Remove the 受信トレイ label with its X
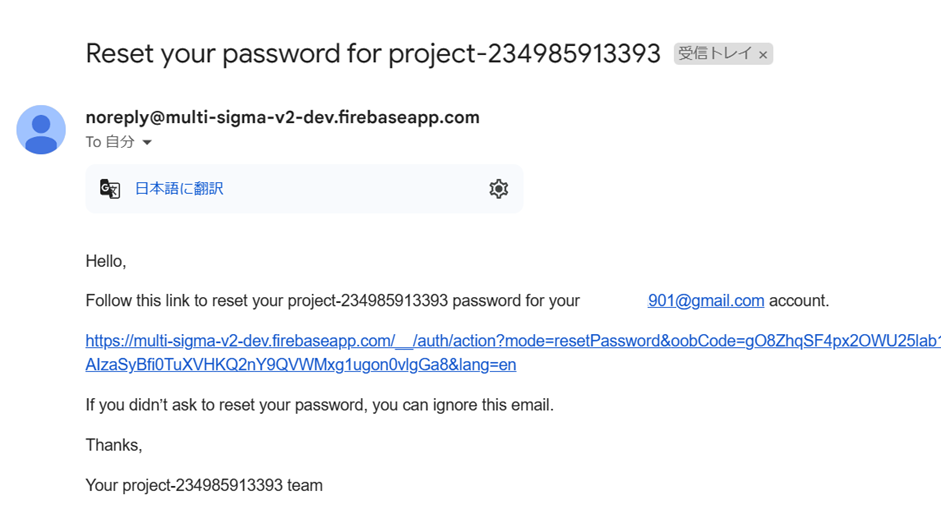This screenshot has height=509, width=941. (763, 55)
